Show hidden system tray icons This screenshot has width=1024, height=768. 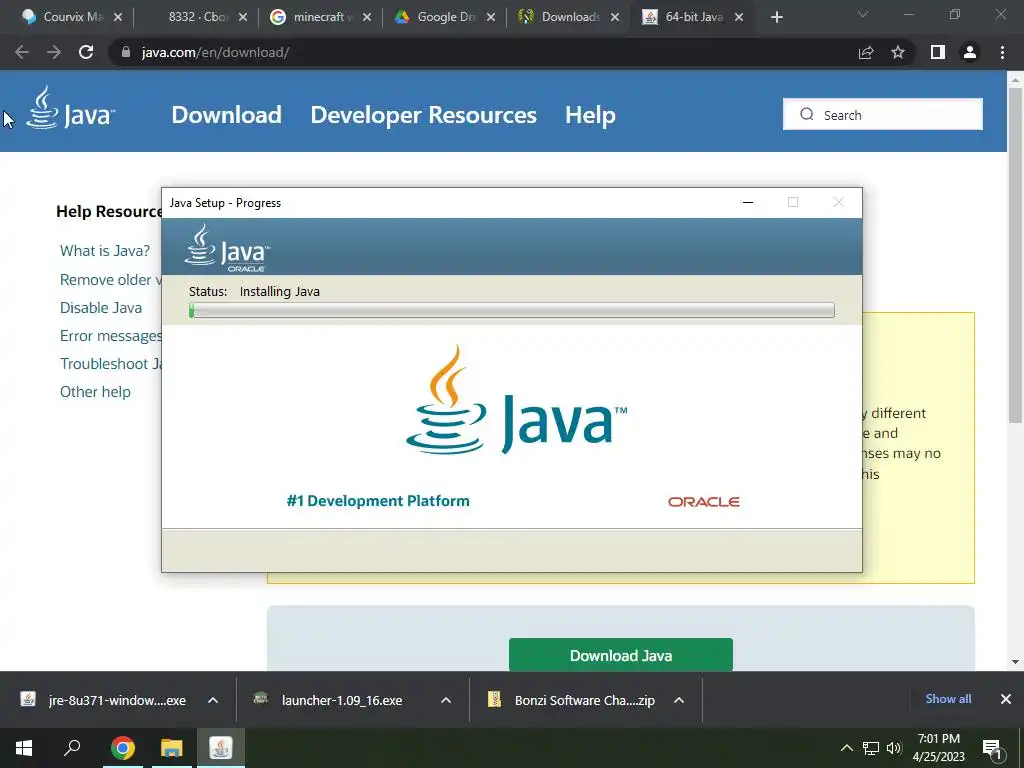(x=846, y=748)
